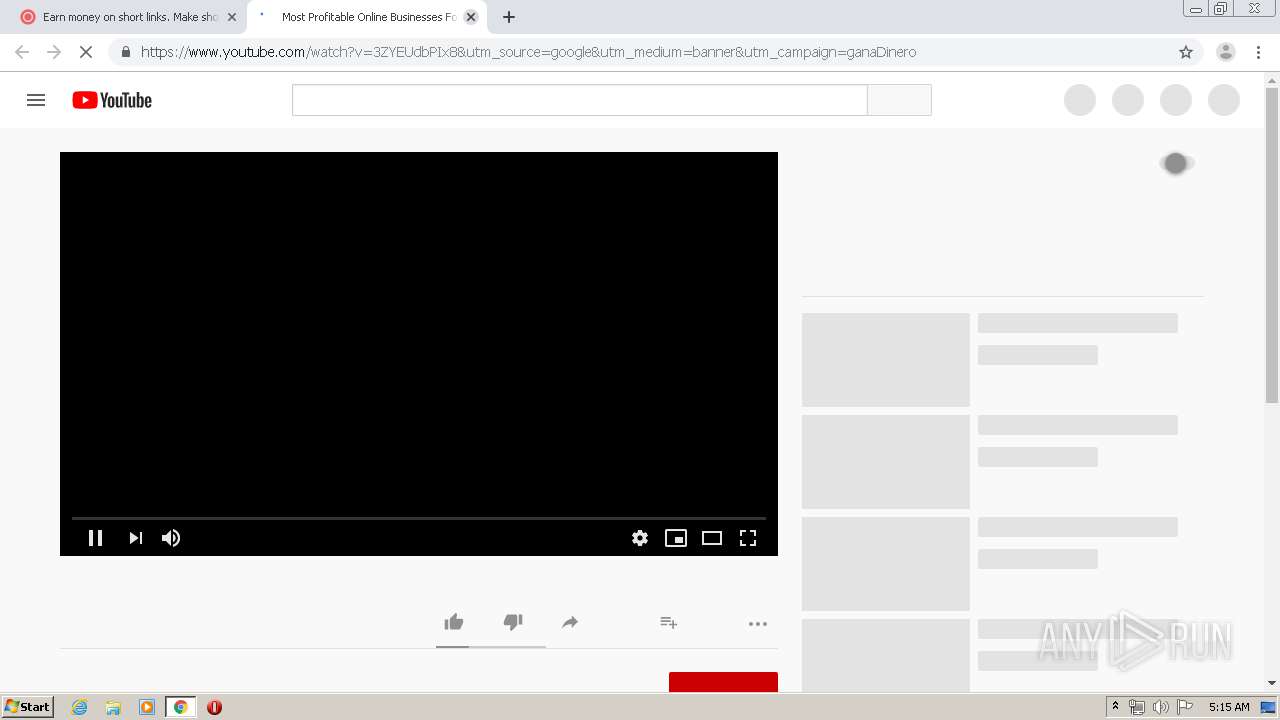This screenshot has height=720, width=1280.
Task: View site security lock info
Action: (125, 52)
